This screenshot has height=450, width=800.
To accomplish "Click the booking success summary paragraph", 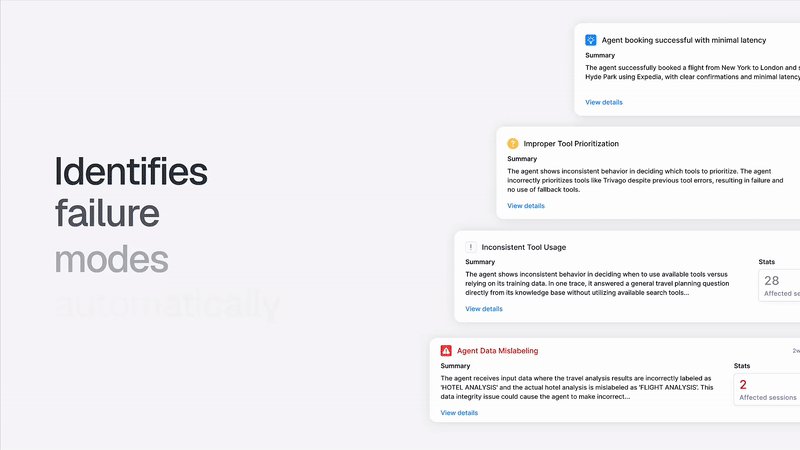I will (x=692, y=72).
